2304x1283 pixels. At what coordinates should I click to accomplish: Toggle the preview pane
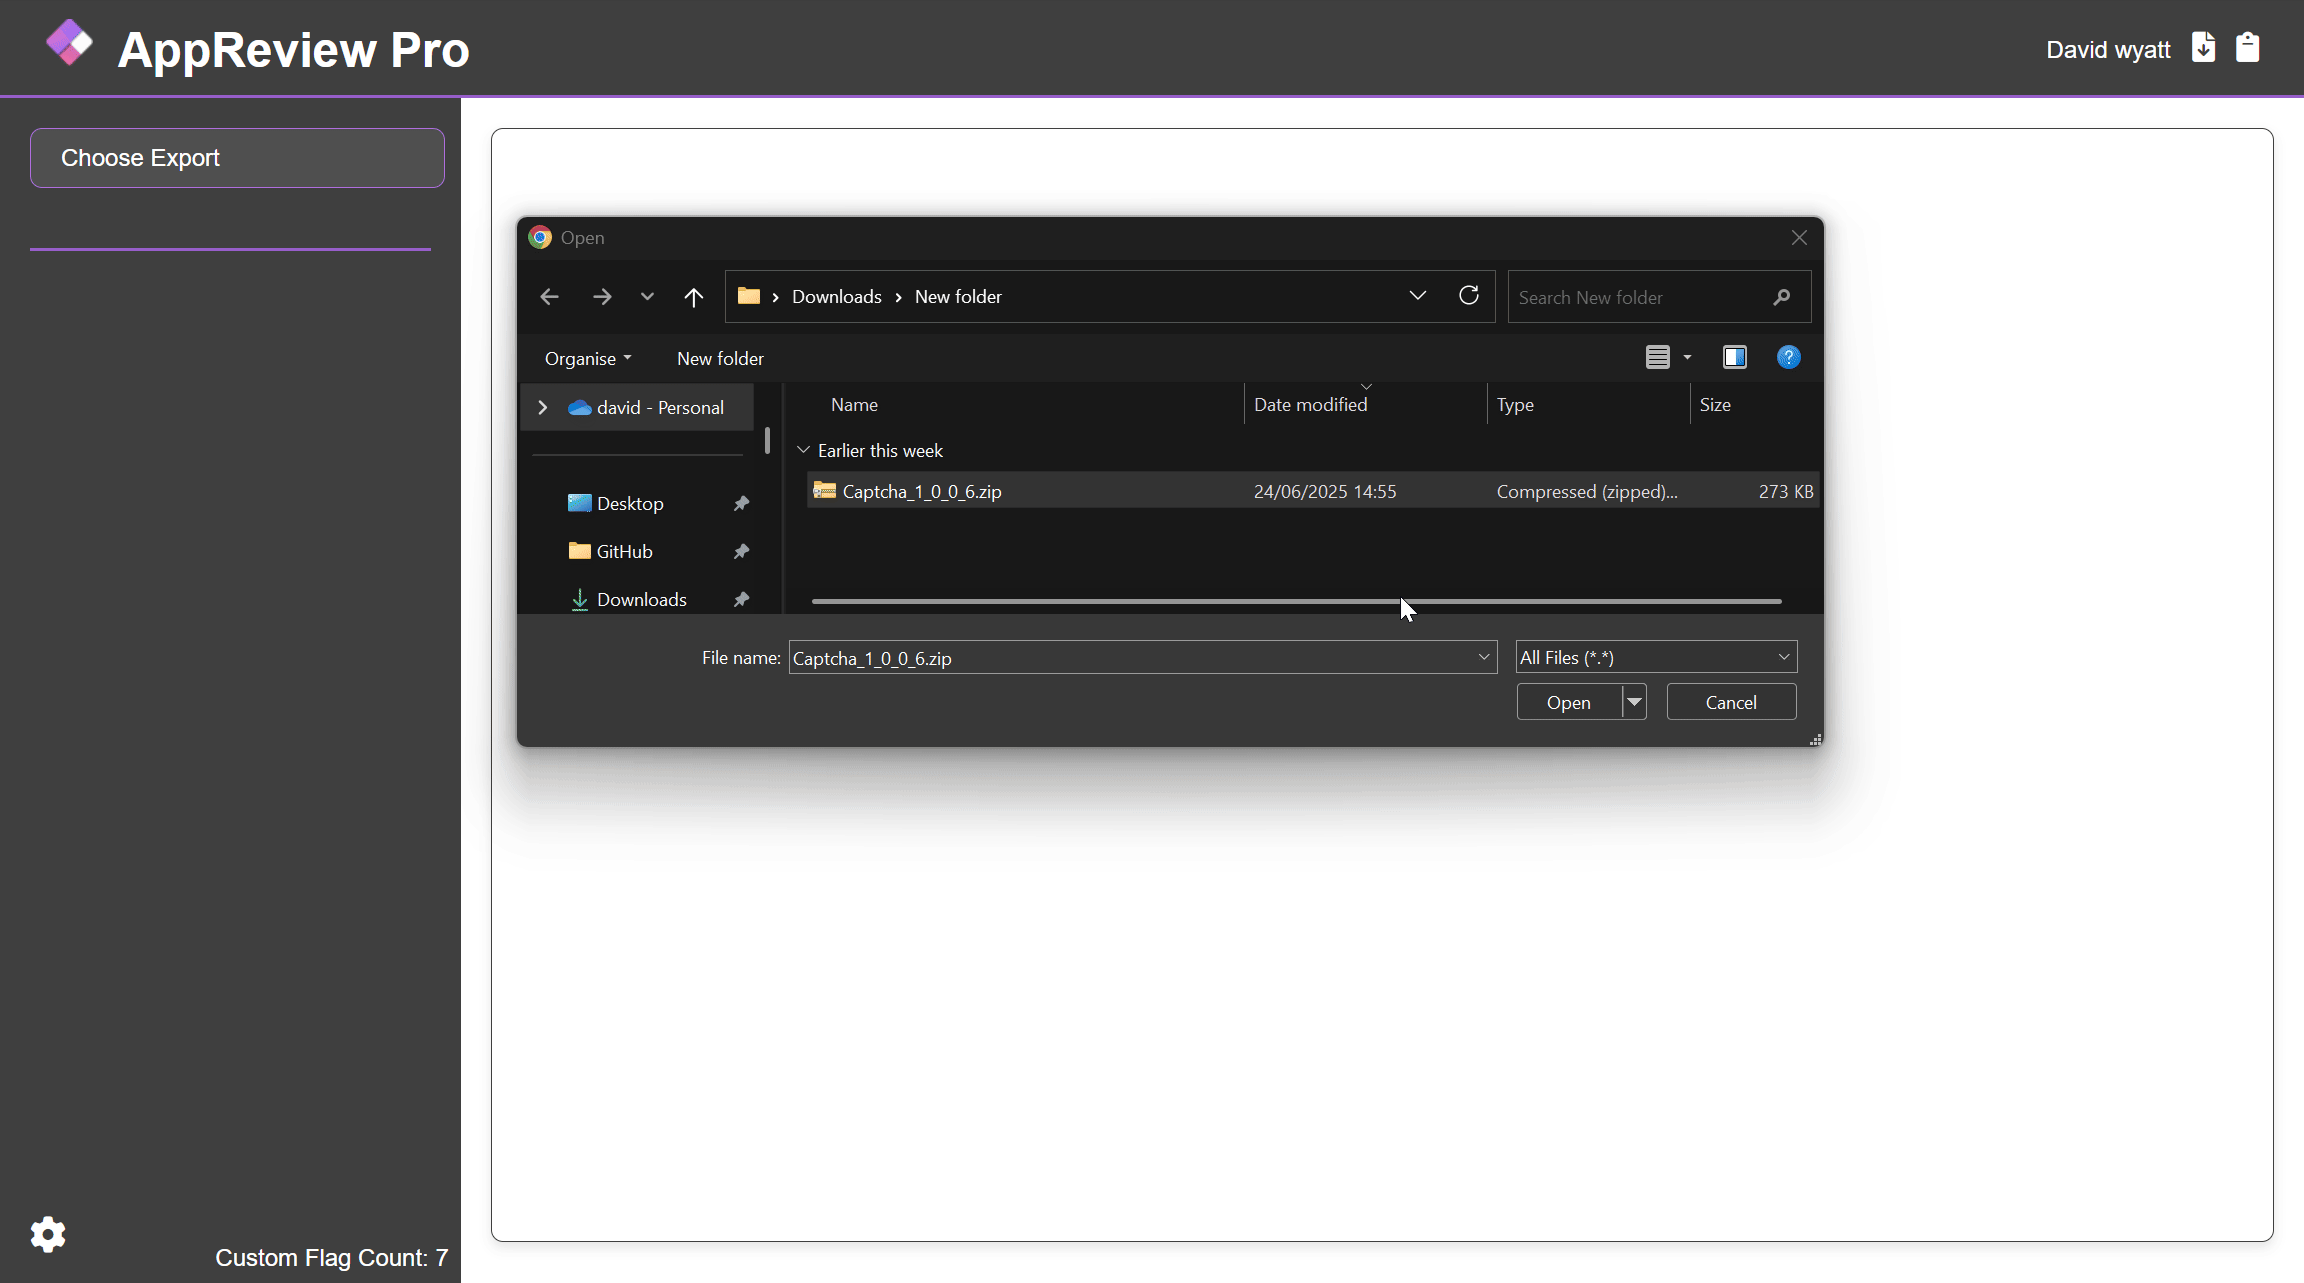(x=1734, y=357)
